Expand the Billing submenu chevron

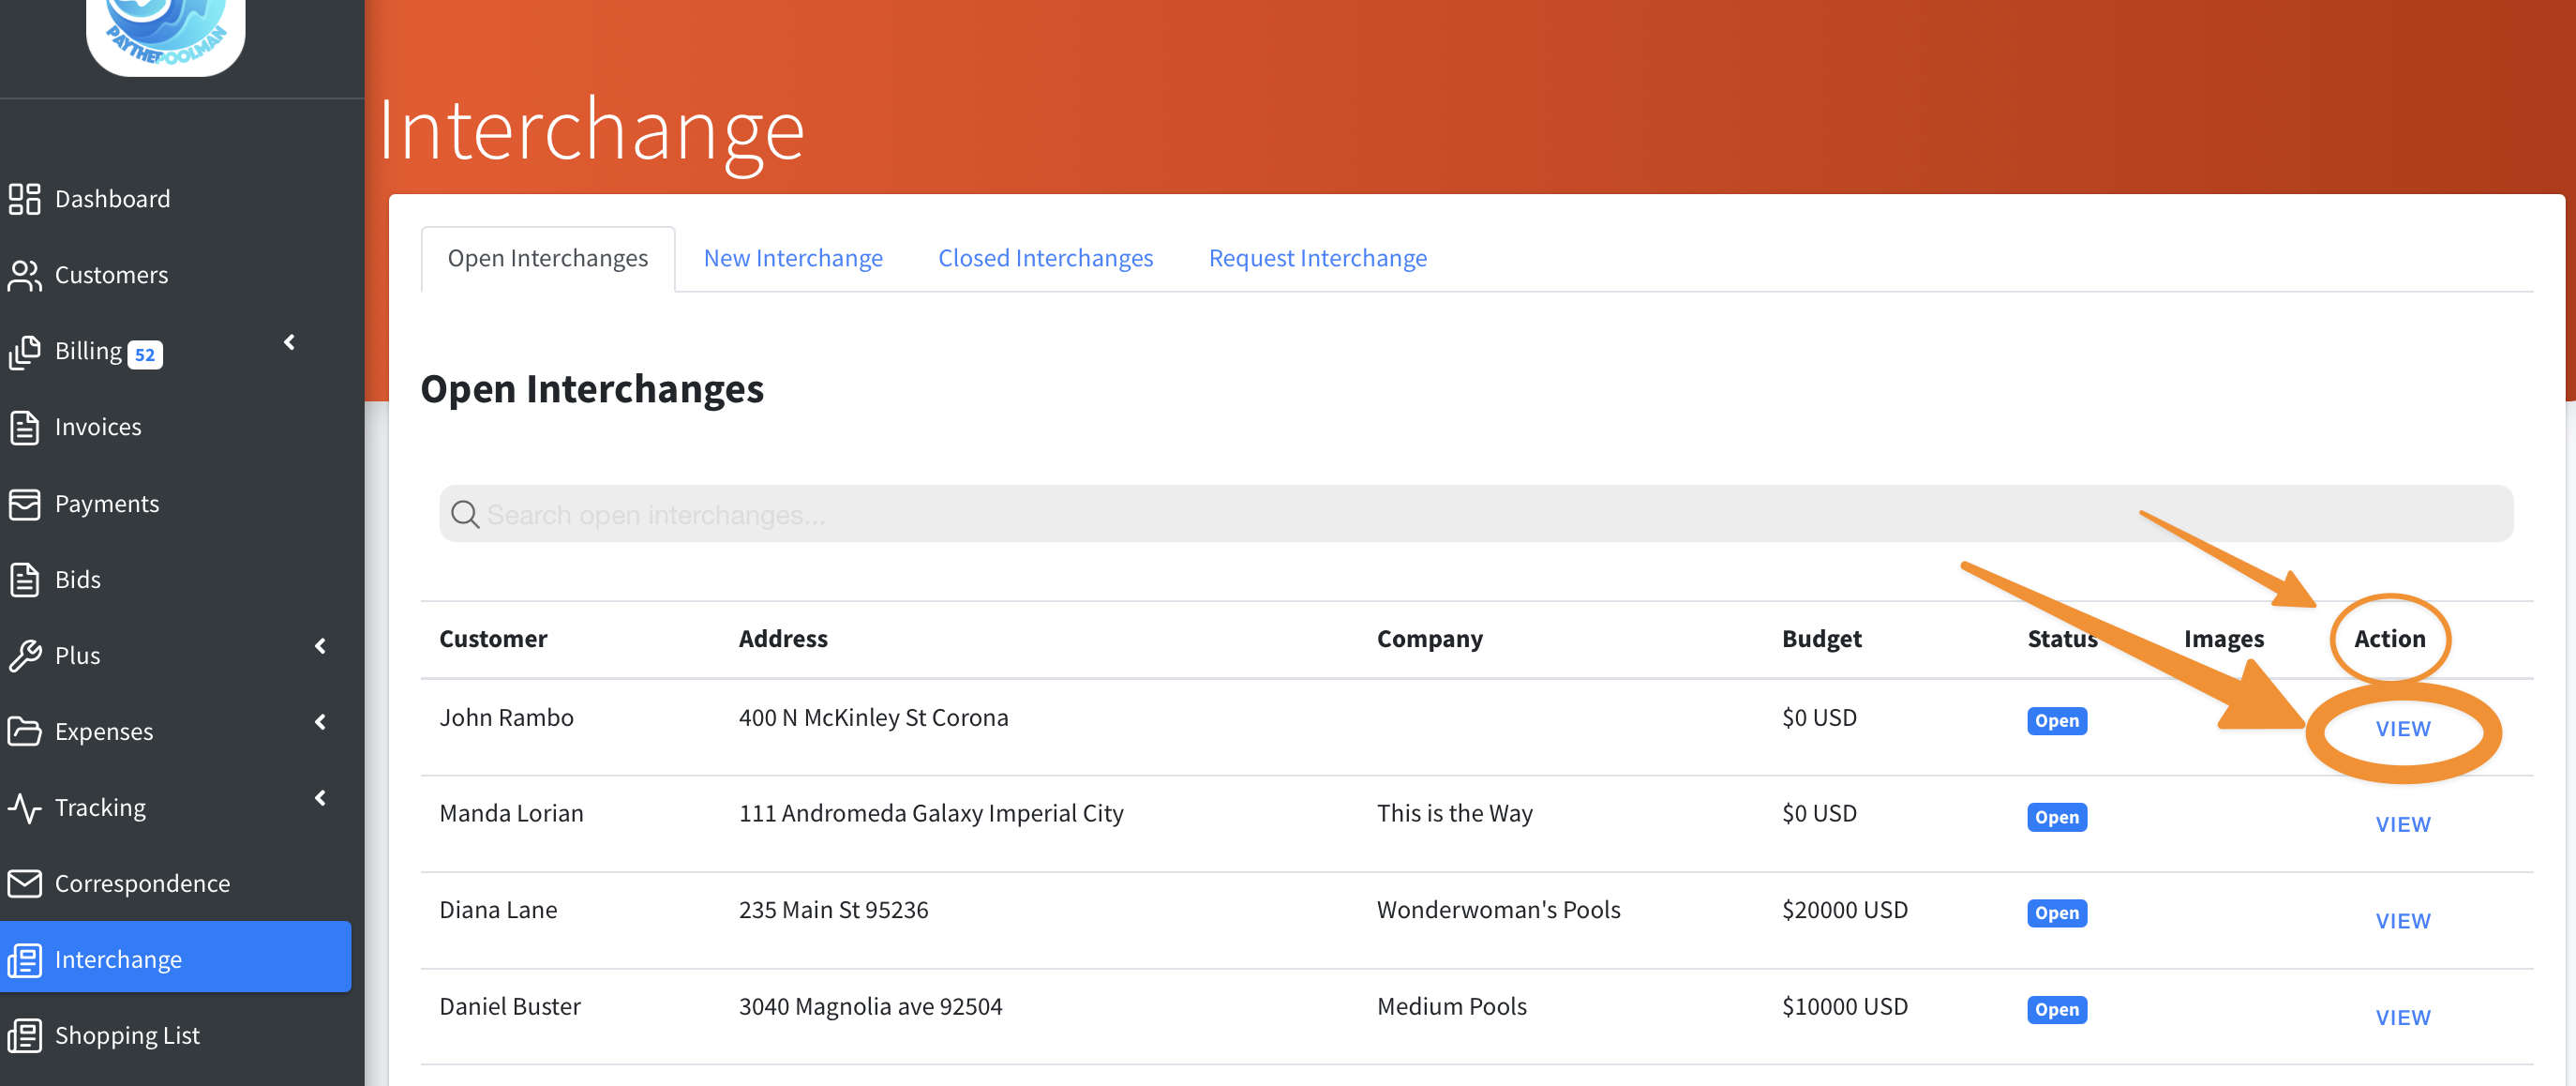coord(290,343)
